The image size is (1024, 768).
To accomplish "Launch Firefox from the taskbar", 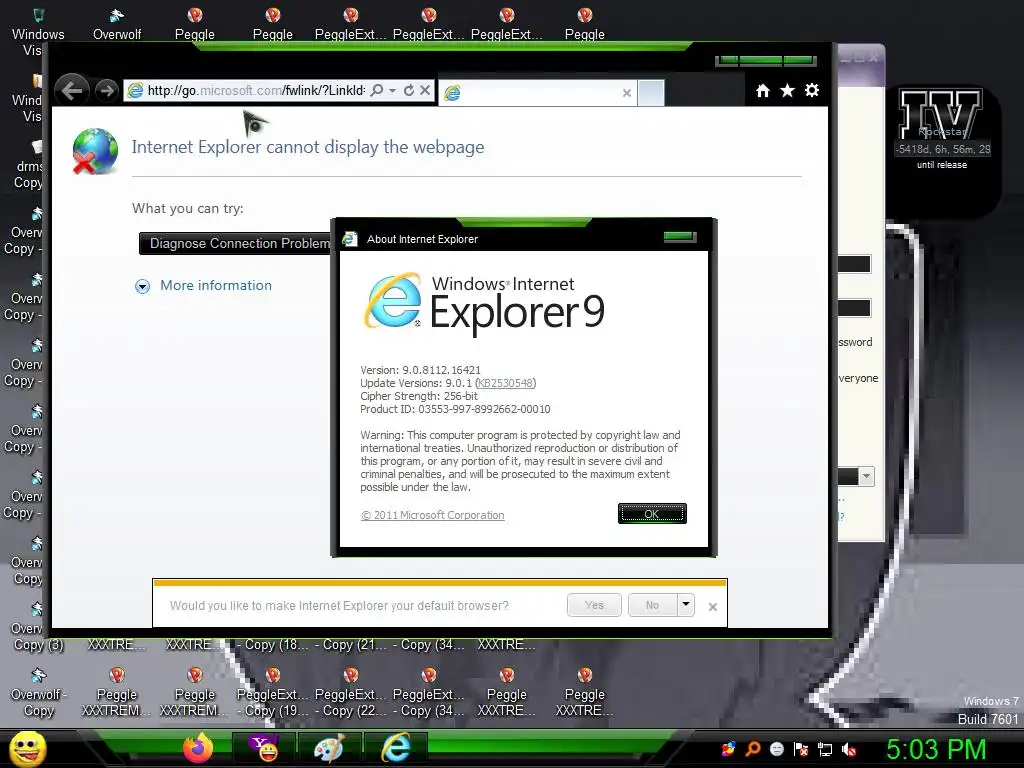I will click(197, 748).
